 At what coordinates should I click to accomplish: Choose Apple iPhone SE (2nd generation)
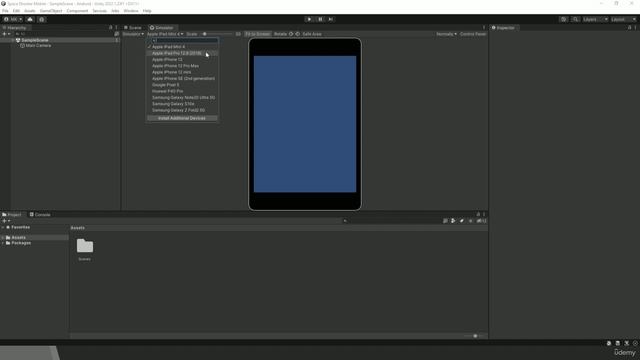182,78
